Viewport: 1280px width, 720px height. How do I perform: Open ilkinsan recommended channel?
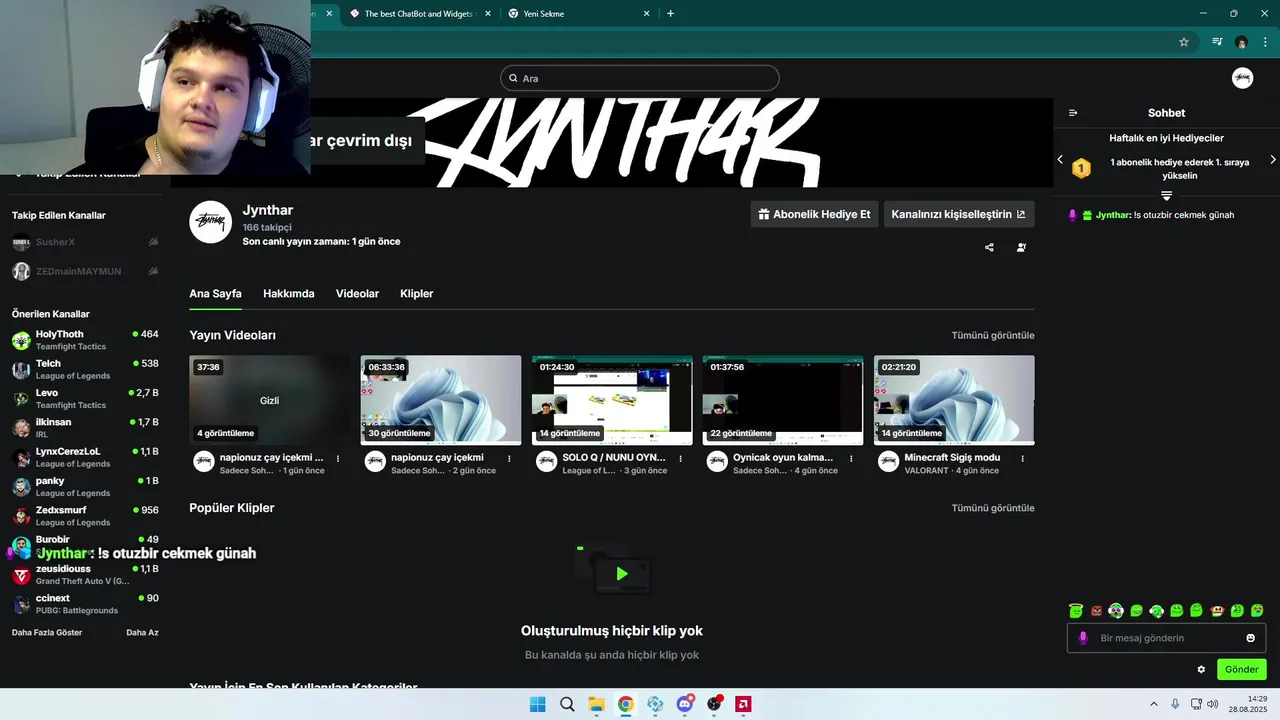(85, 428)
